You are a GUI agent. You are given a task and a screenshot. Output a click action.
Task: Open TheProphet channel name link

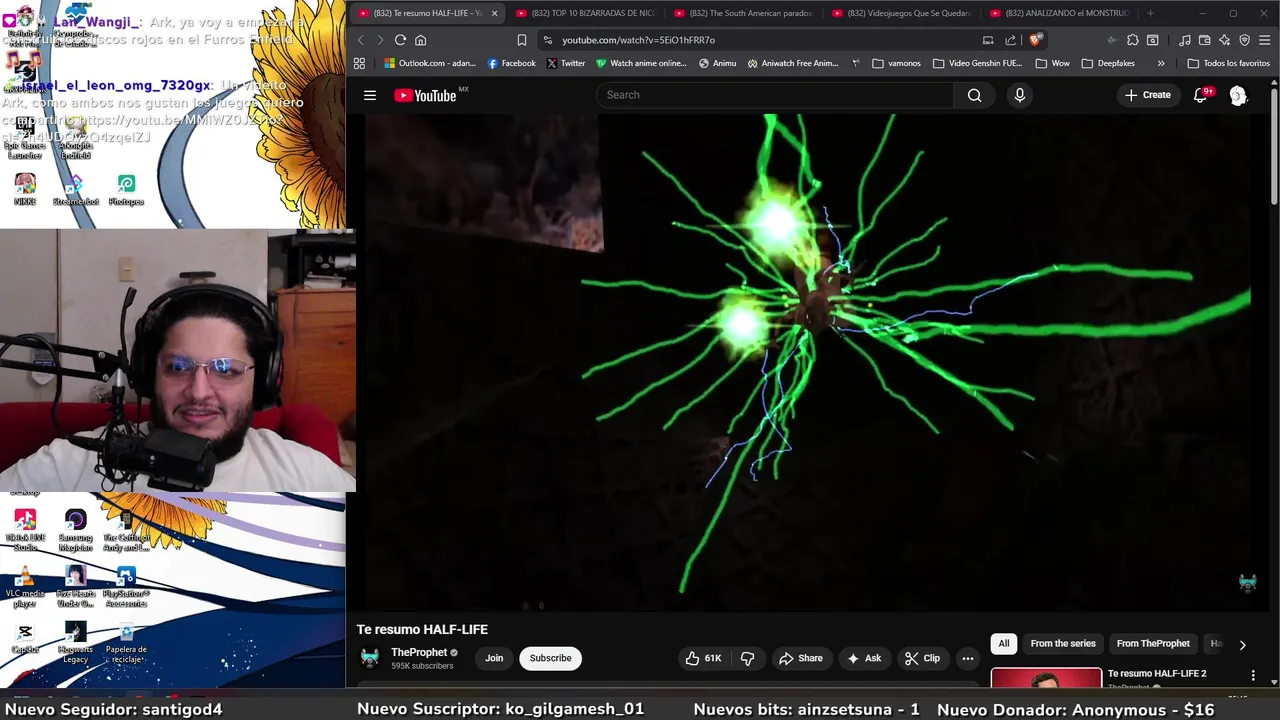tap(419, 652)
